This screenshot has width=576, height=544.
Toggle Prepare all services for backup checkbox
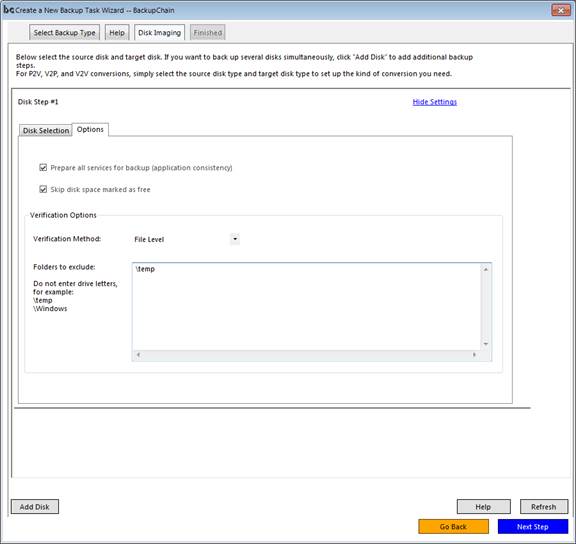click(x=43, y=167)
